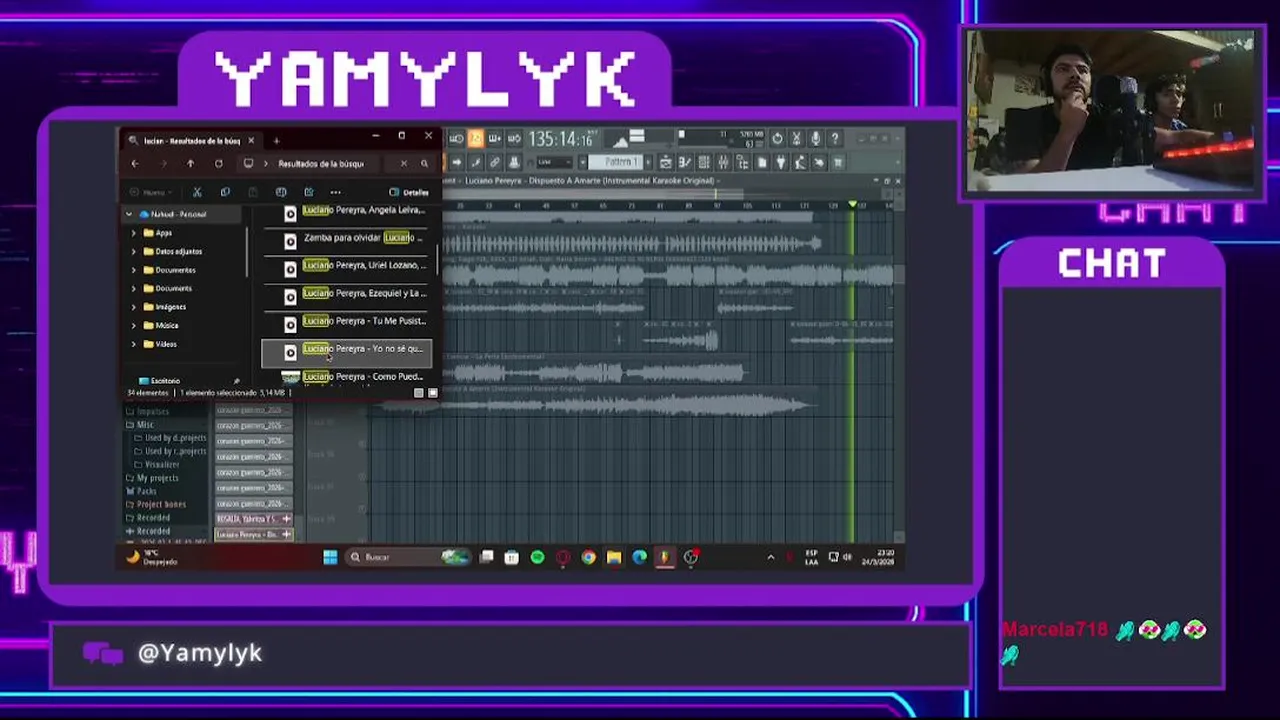Open My projects in FL Studio browser
1280x720 pixels.
click(152, 478)
